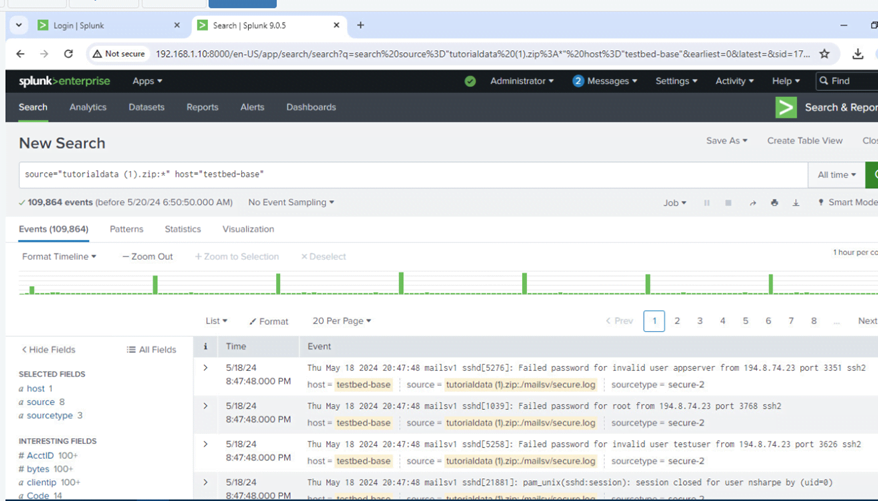Open the Apps menu
The width and height of the screenshot is (878, 501).
coord(147,81)
